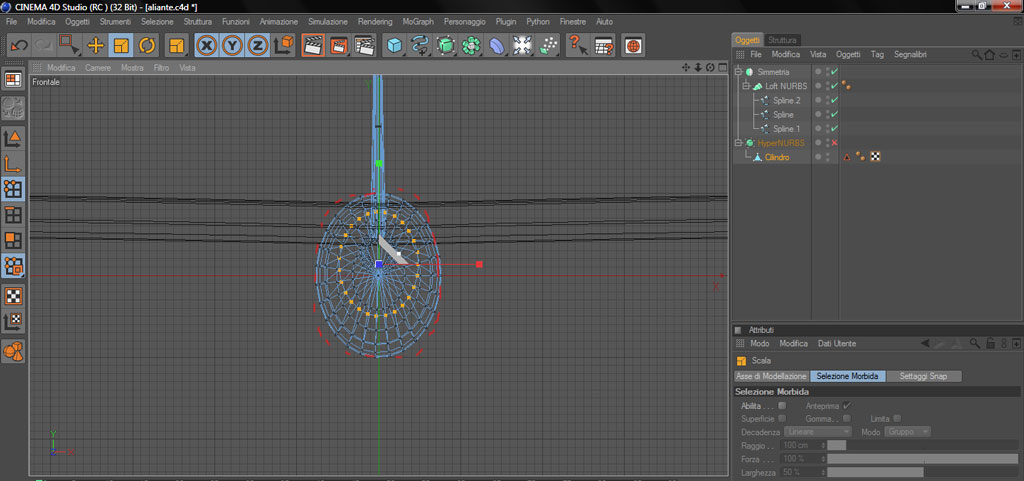Add a Cube primitive object

[395, 45]
